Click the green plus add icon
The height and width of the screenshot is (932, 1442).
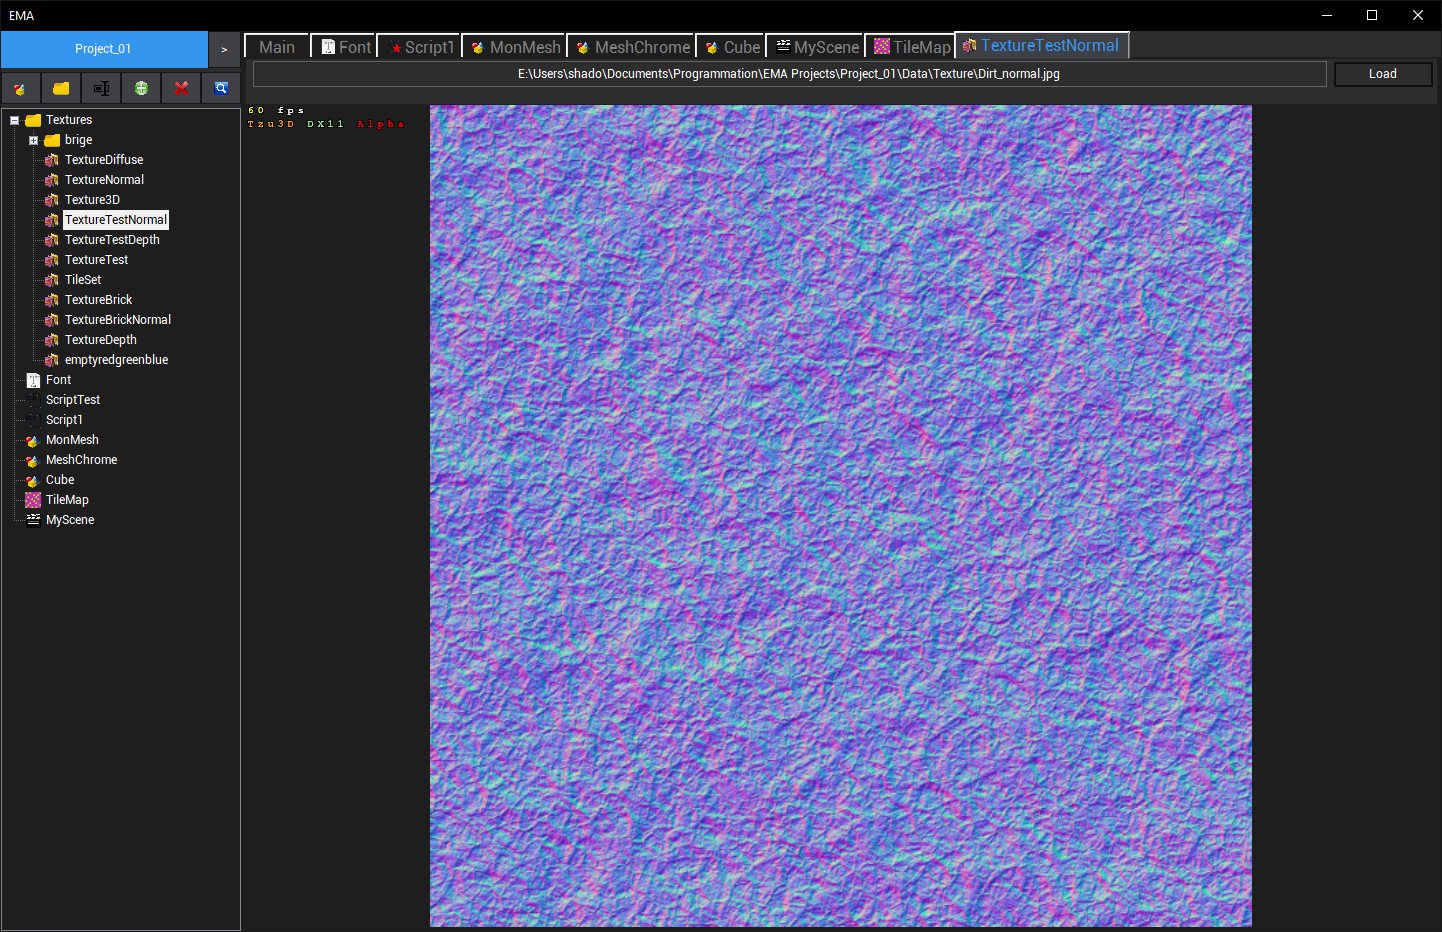pos(141,88)
